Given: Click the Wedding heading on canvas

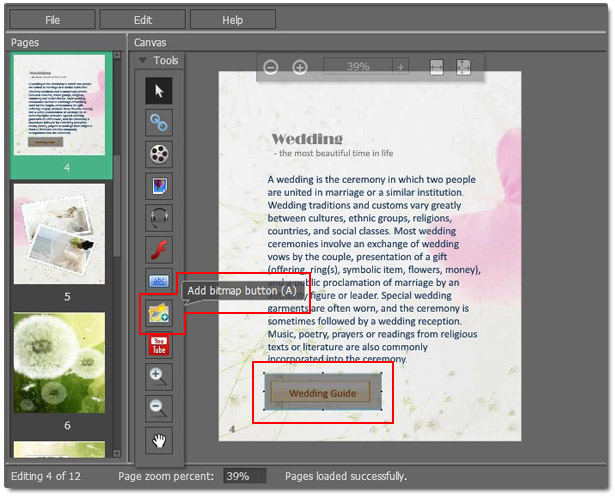Looking at the screenshot, I should (x=307, y=138).
